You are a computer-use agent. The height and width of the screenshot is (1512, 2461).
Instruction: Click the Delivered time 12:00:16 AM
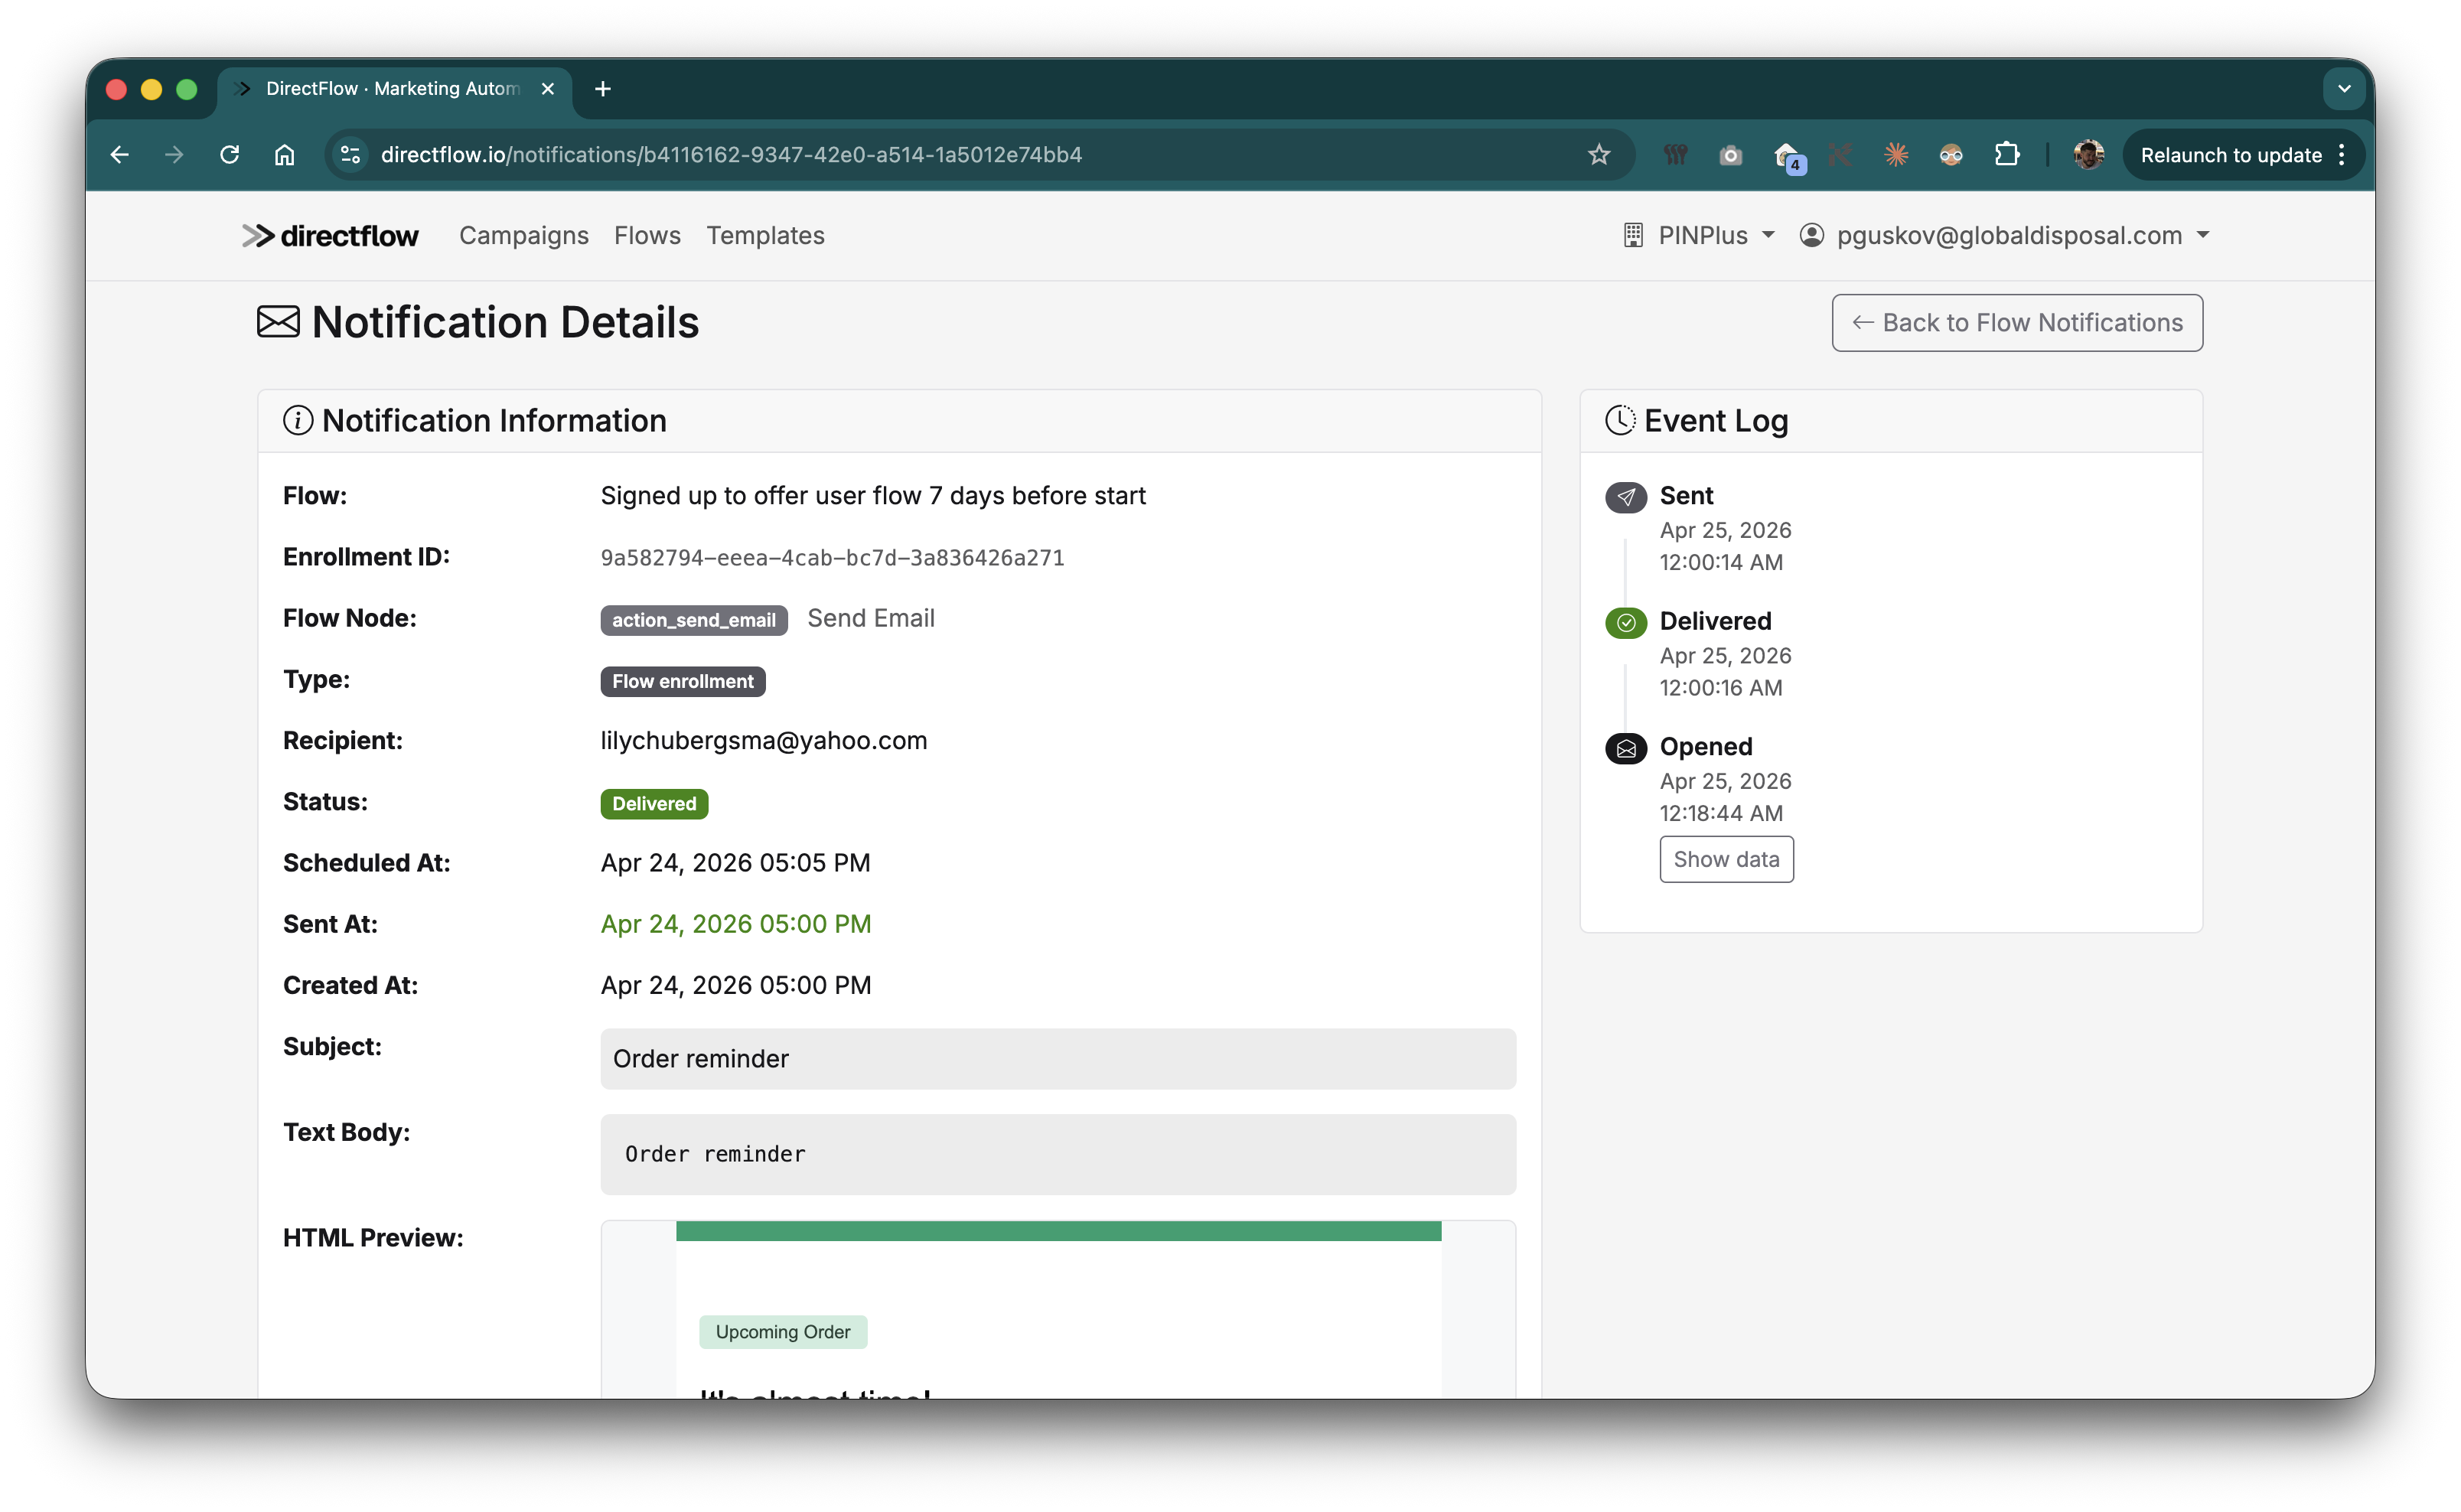click(1721, 689)
